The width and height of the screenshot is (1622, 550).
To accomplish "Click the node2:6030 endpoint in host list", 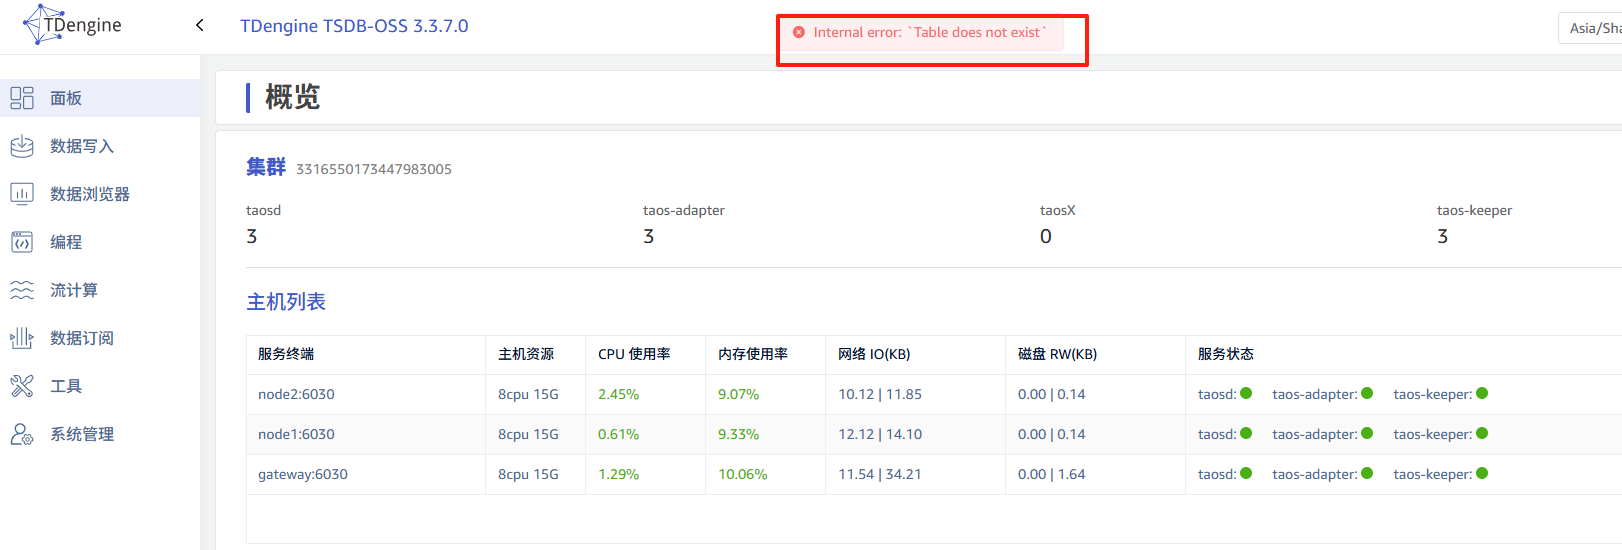I will tap(296, 394).
